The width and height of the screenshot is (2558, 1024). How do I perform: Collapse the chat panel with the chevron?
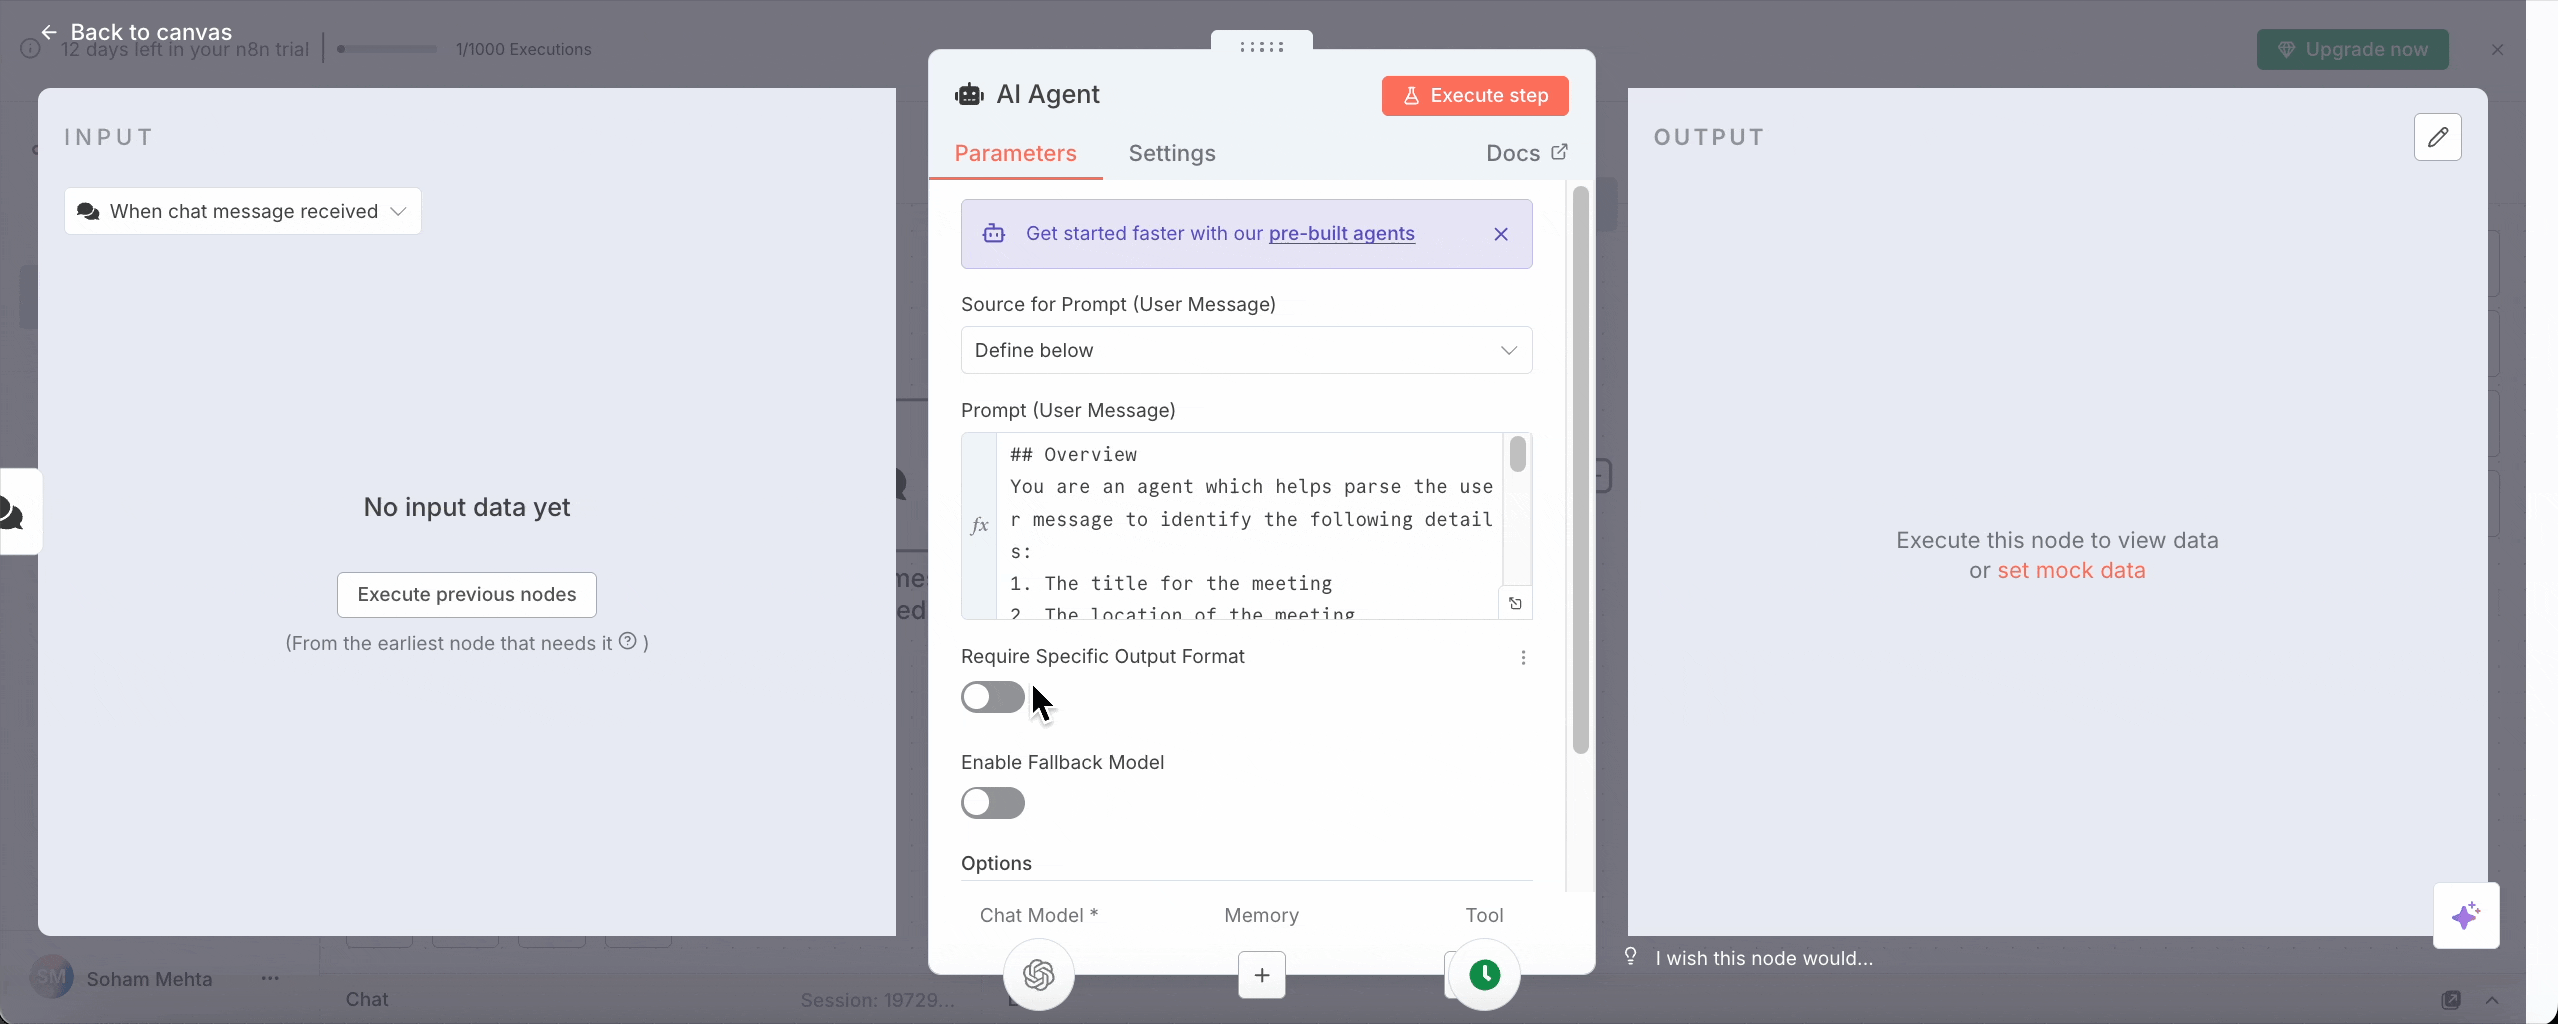(2492, 1001)
